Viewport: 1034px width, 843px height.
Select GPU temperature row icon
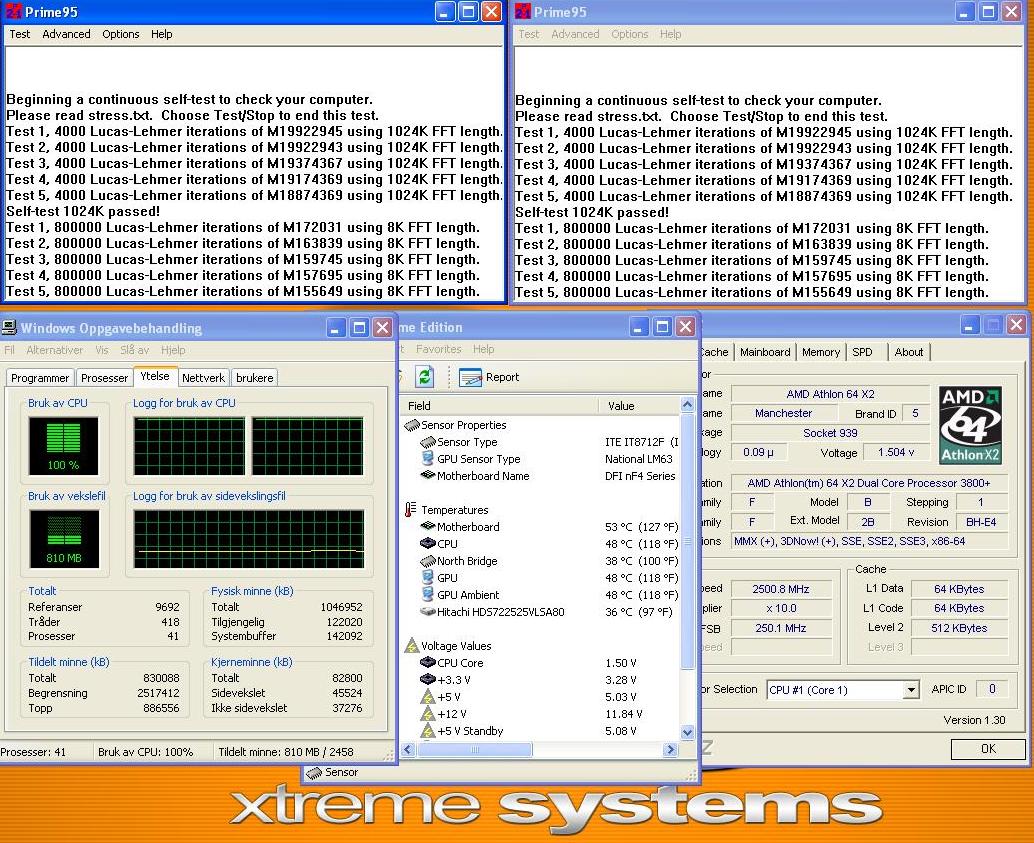pyautogui.click(x=428, y=578)
